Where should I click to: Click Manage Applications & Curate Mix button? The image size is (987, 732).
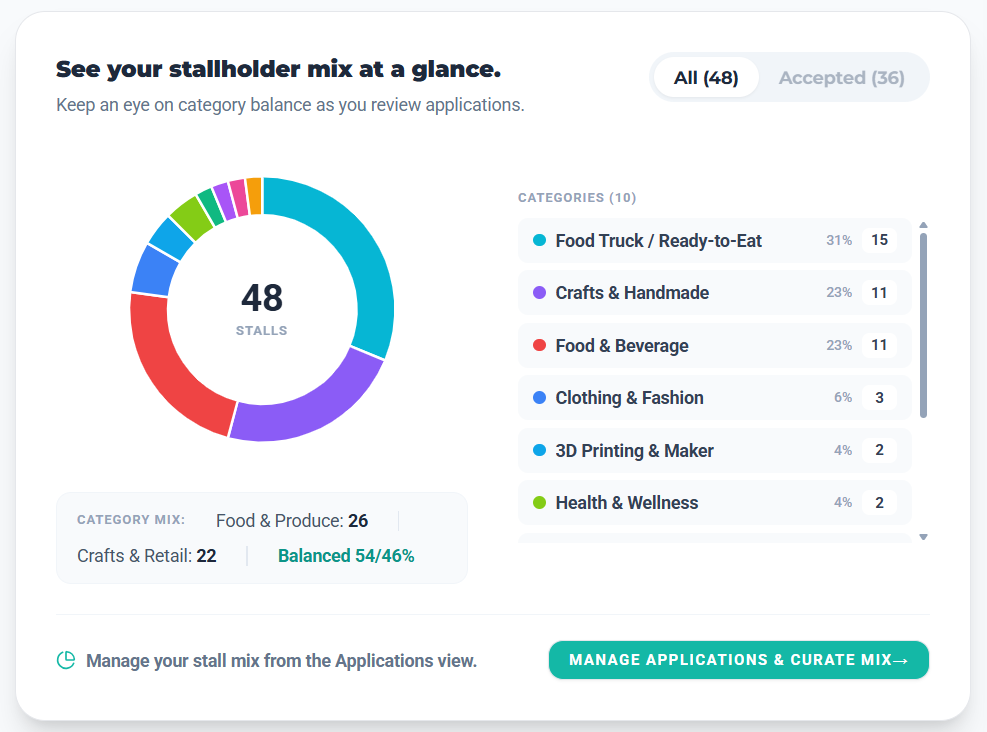738,660
